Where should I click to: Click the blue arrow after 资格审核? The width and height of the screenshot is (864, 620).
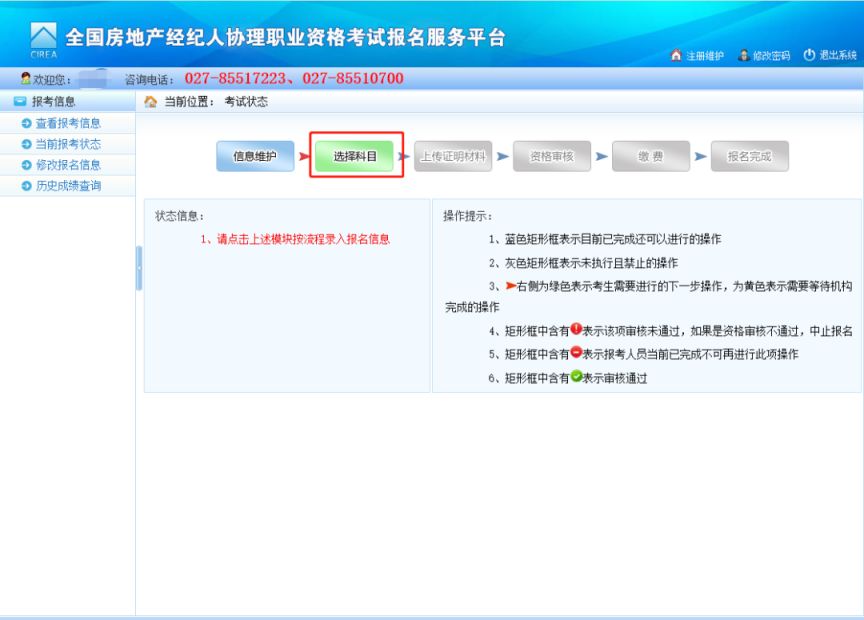602,157
